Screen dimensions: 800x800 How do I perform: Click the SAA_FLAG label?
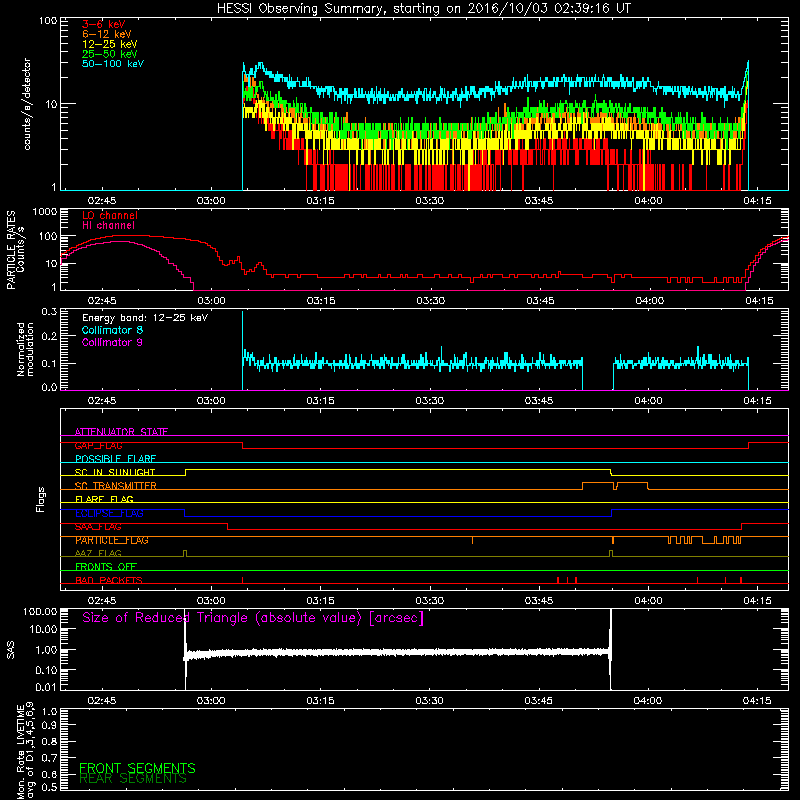coord(98,527)
